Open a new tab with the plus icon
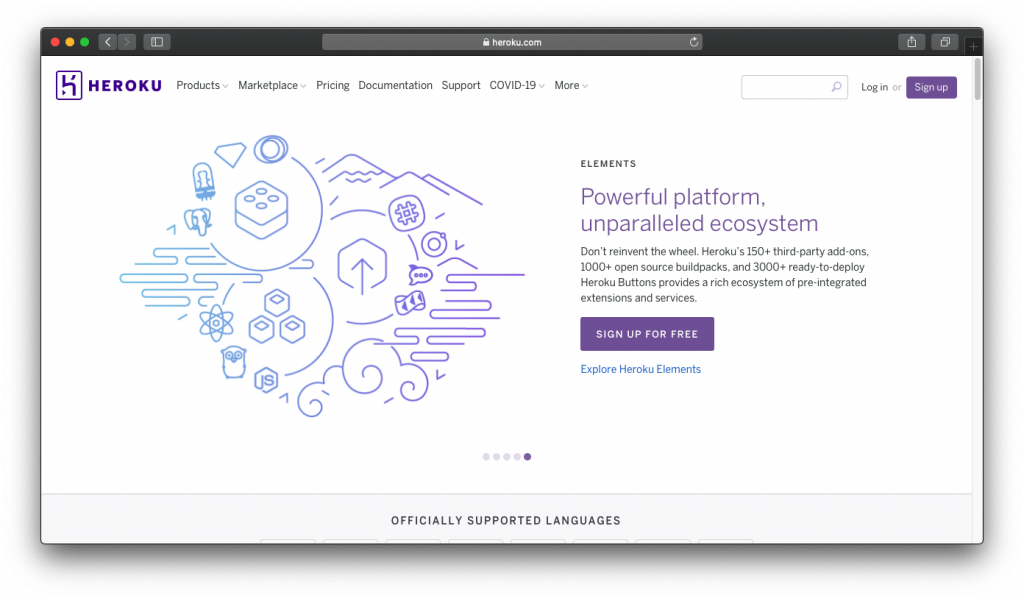 click(x=973, y=46)
